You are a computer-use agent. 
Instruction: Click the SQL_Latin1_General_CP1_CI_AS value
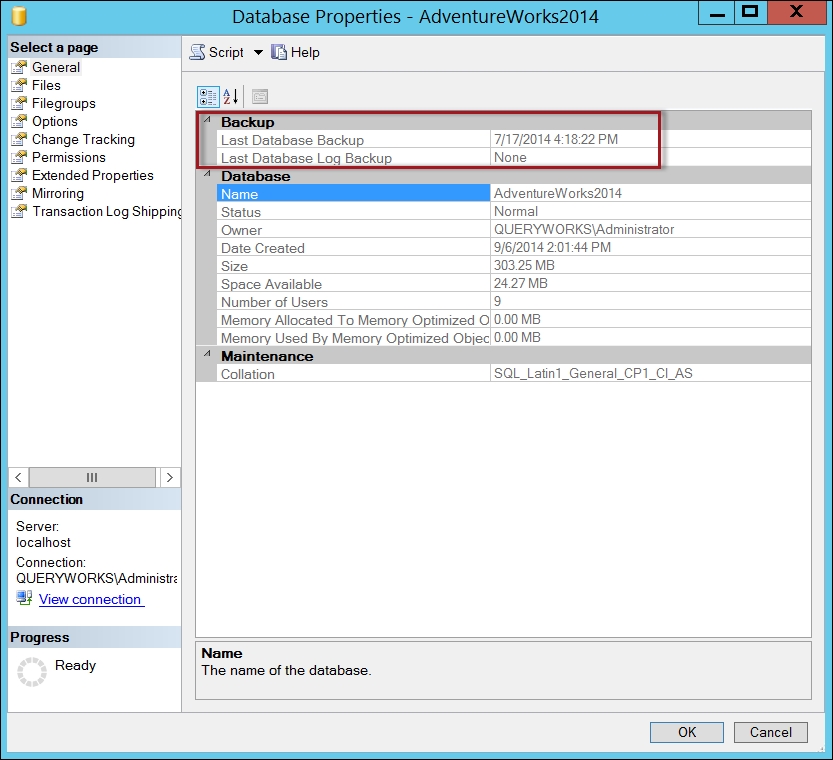[593, 373]
